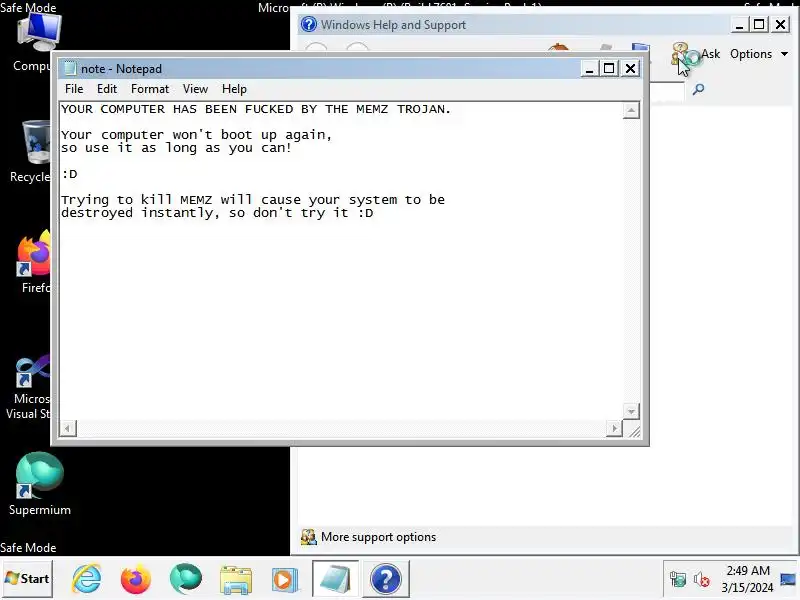Minimize the Windows Help and Support window
This screenshot has width=800, height=600.
739,24
